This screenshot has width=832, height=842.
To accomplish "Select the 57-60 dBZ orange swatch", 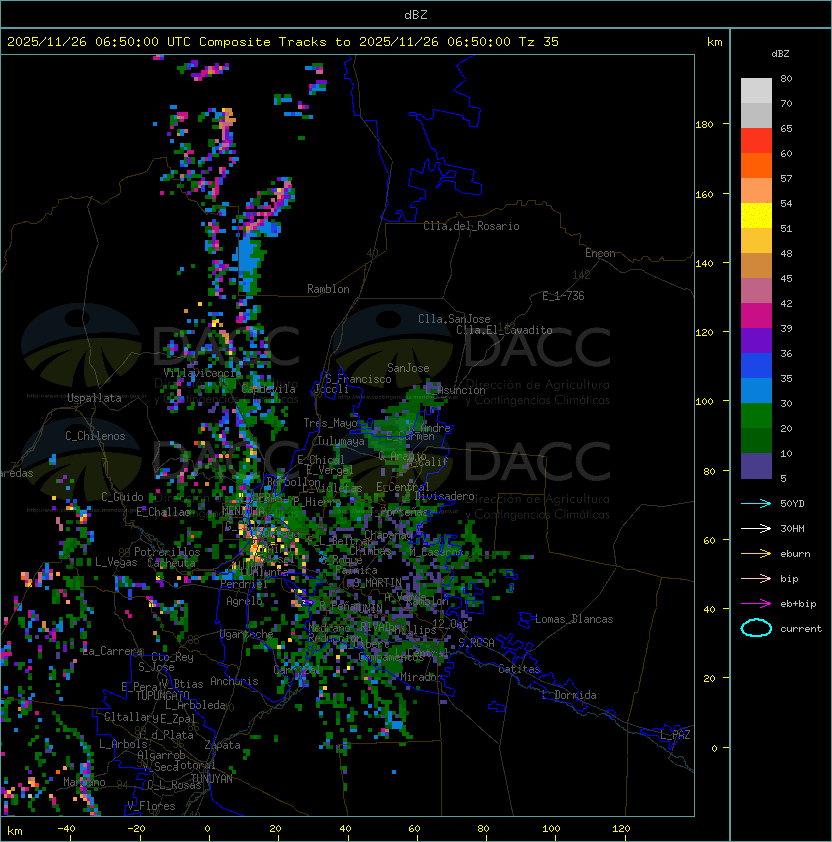I will 756,166.
